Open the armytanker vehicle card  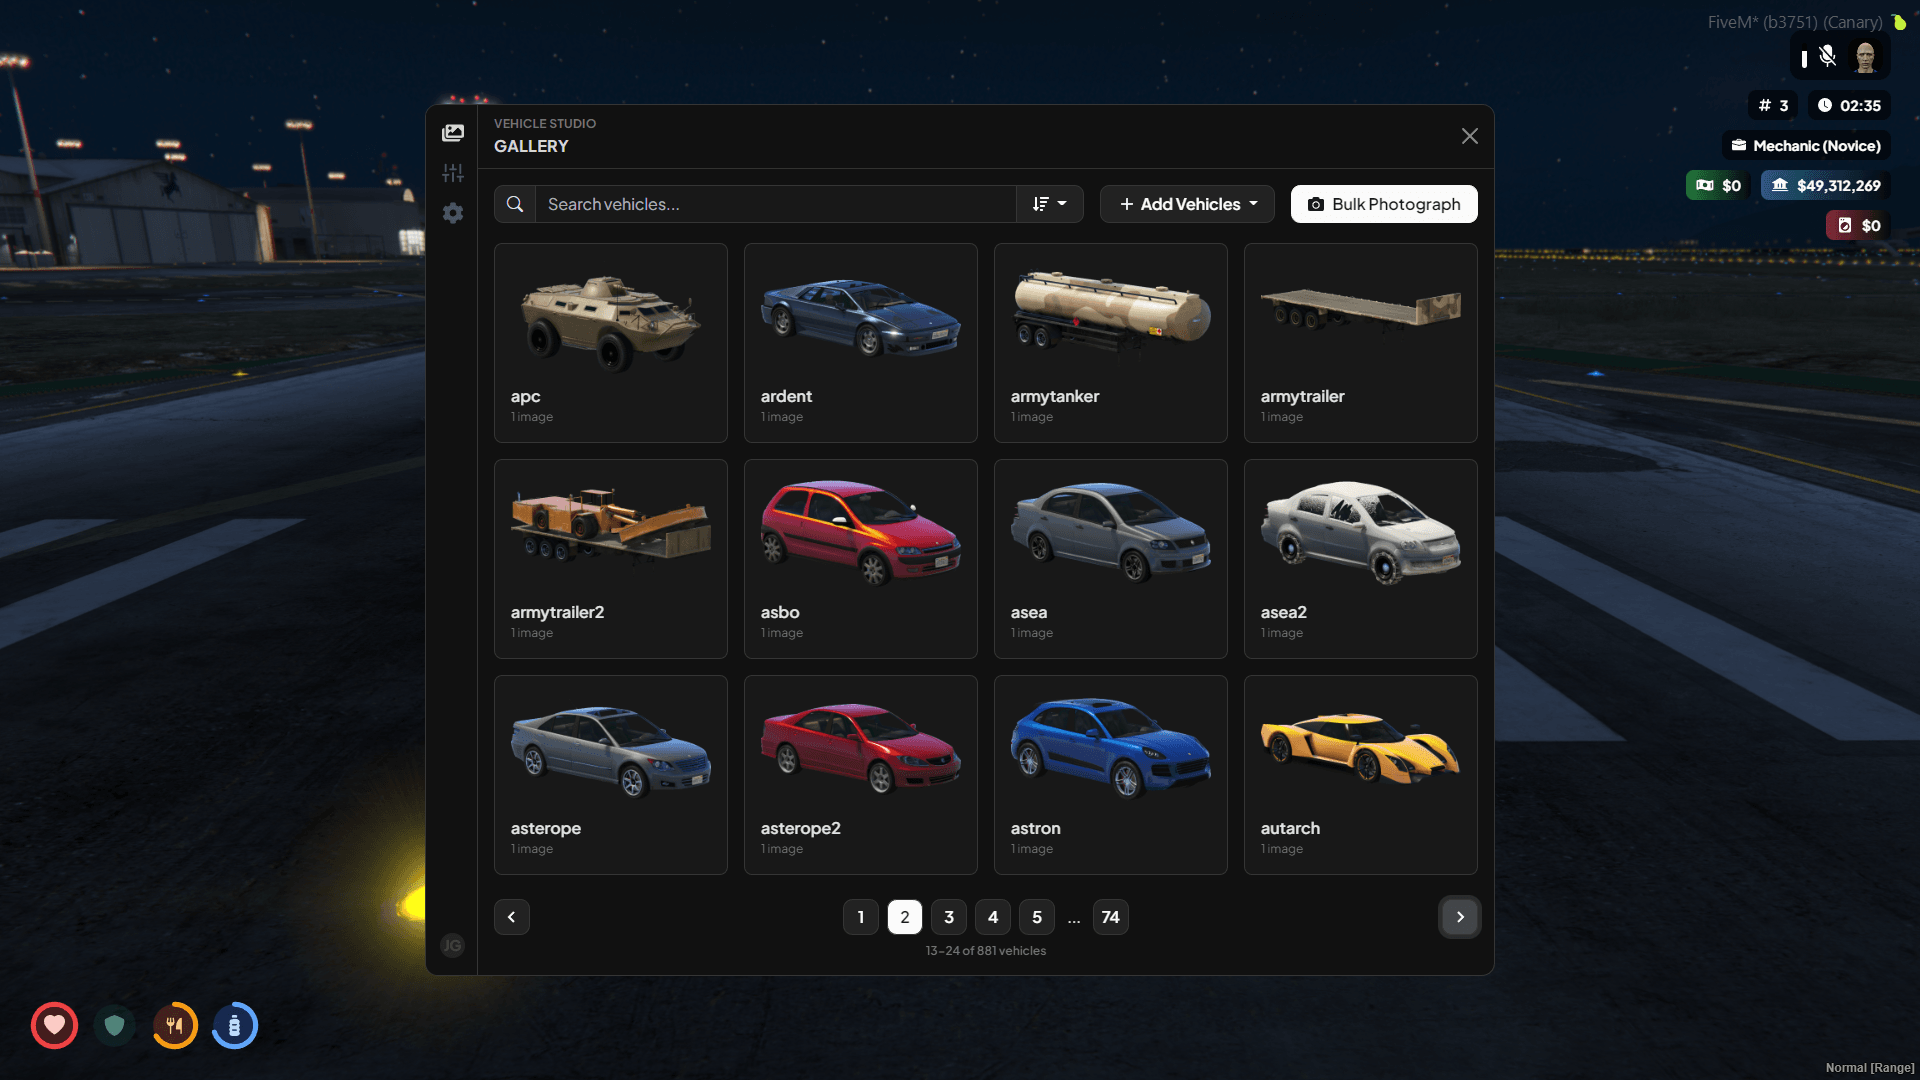coord(1111,343)
